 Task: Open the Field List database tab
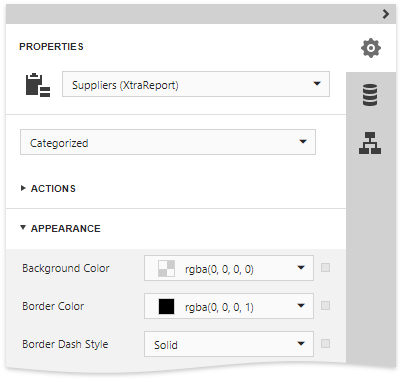tap(370, 95)
